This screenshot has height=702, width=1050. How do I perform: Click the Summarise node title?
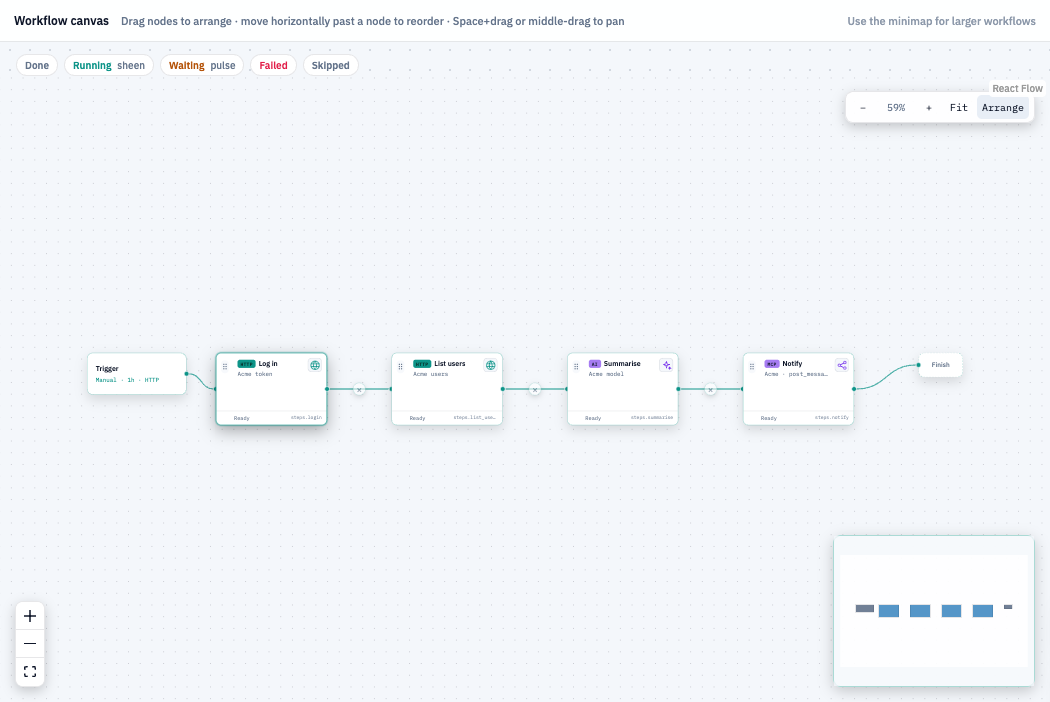point(622,364)
